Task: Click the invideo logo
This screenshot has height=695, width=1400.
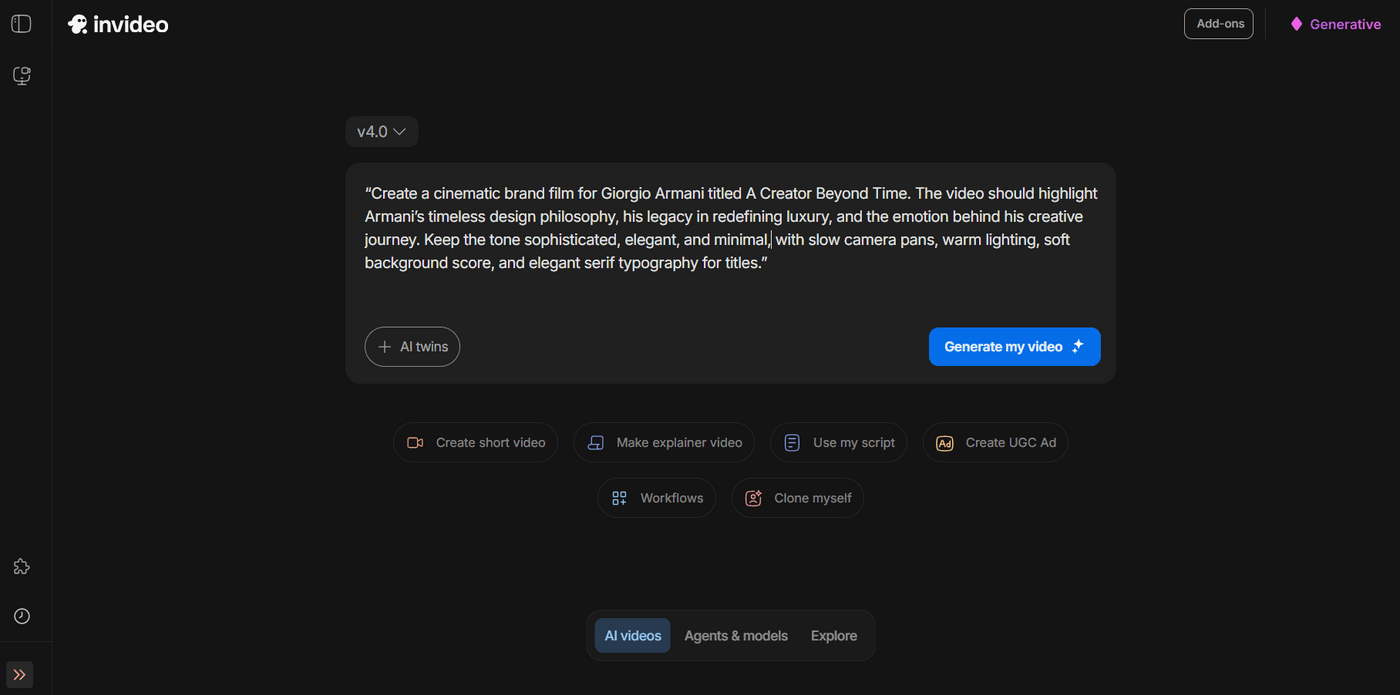Action: tap(118, 24)
